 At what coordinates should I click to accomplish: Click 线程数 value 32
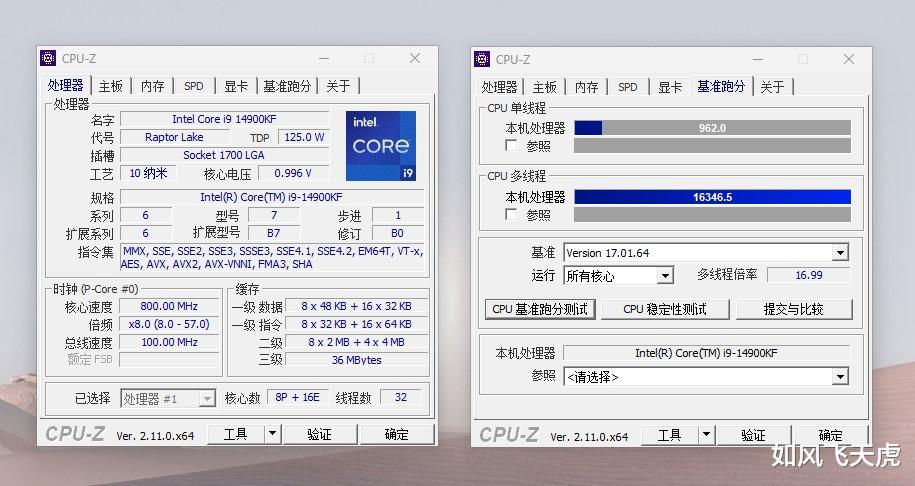pyautogui.click(x=400, y=397)
